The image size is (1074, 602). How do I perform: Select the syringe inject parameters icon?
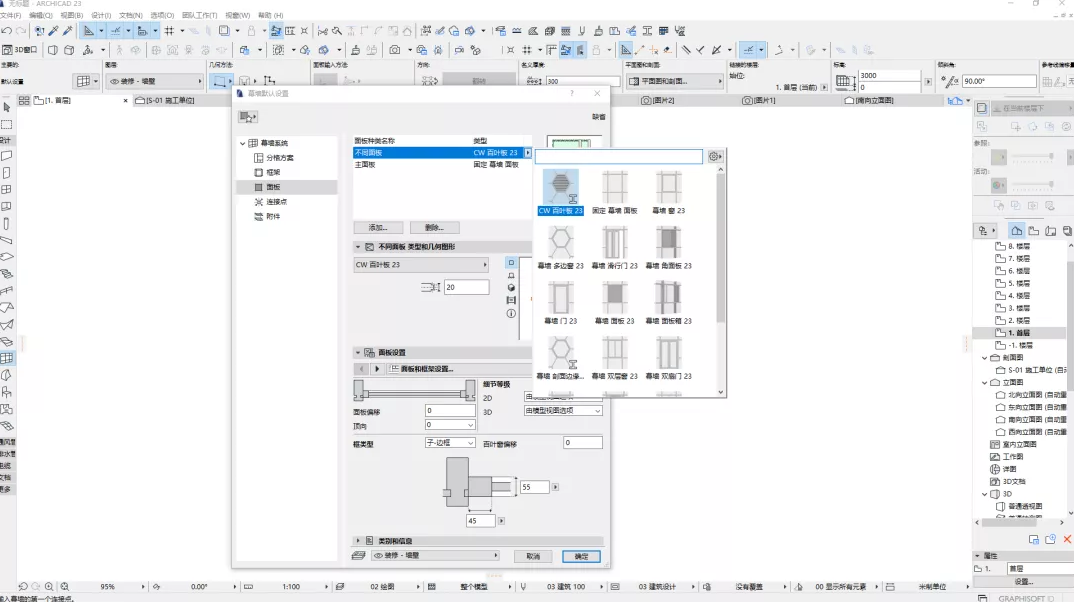(x=68, y=31)
